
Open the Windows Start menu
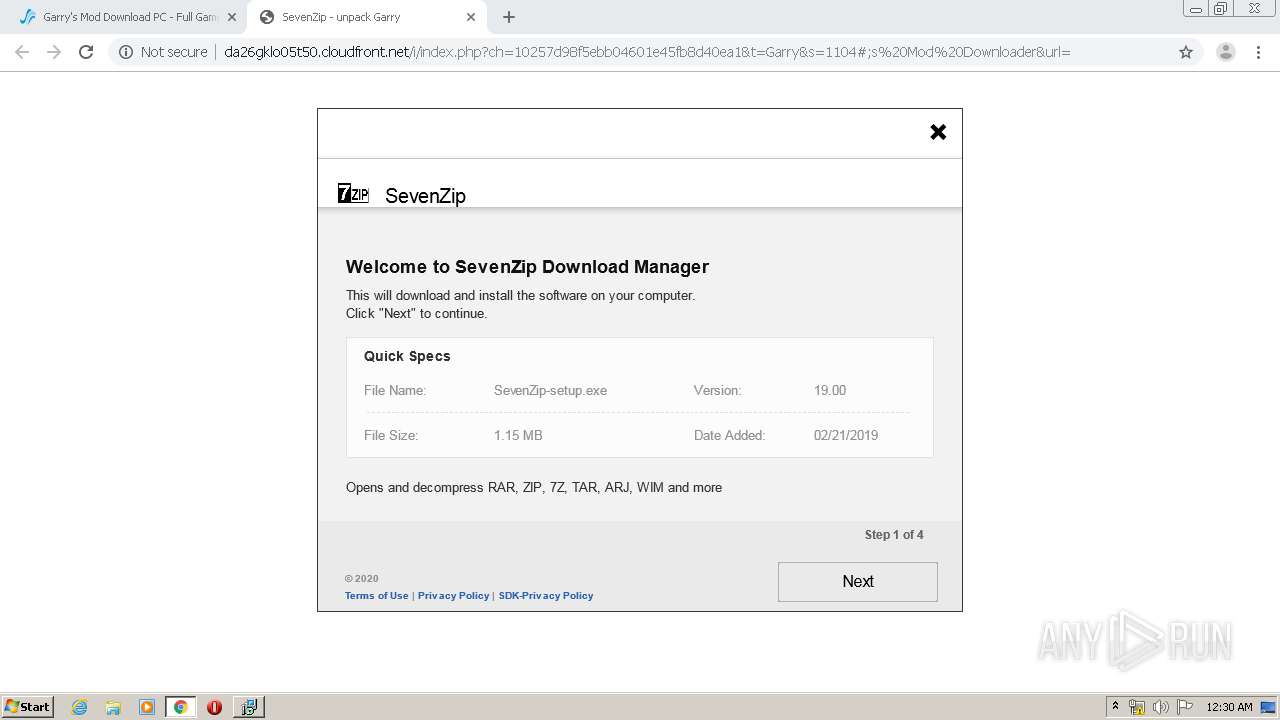28,706
